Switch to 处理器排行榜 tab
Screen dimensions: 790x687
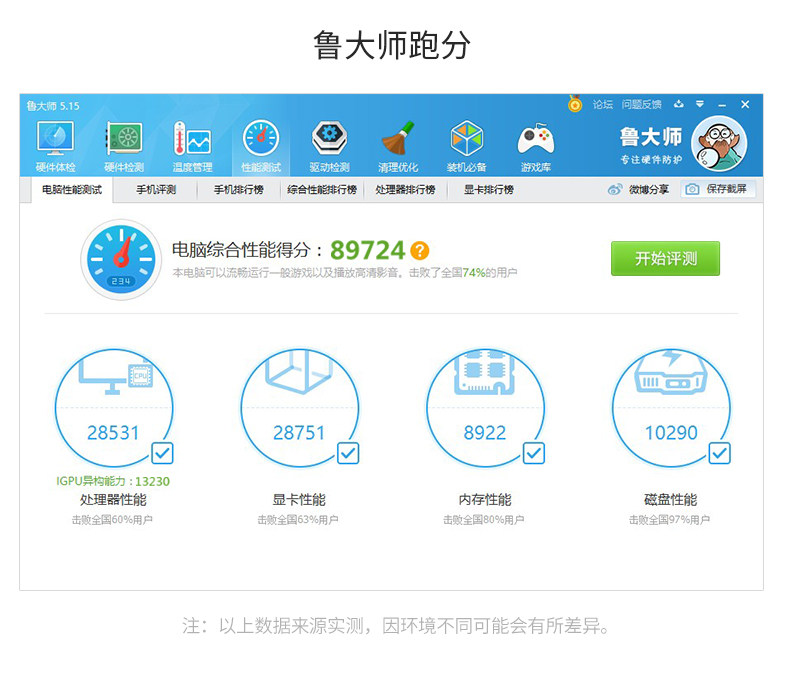(x=406, y=190)
